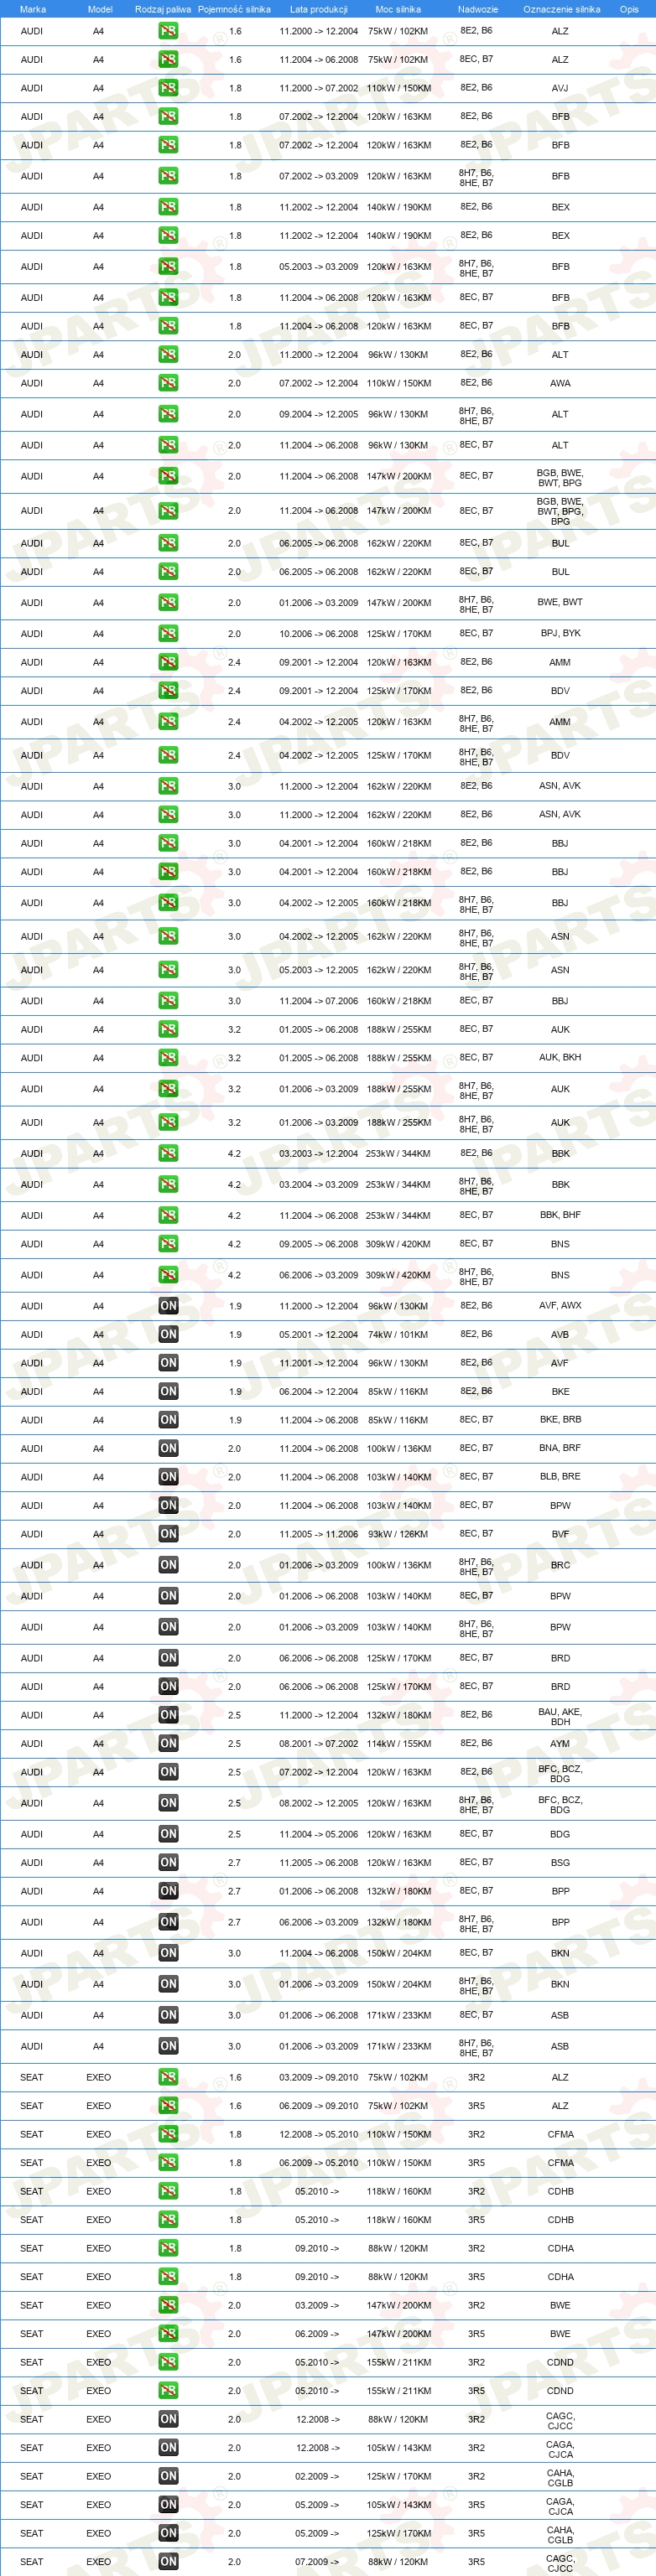Click the 'Opis' column header
The height and width of the screenshot is (2576, 656).
pyautogui.click(x=629, y=9)
